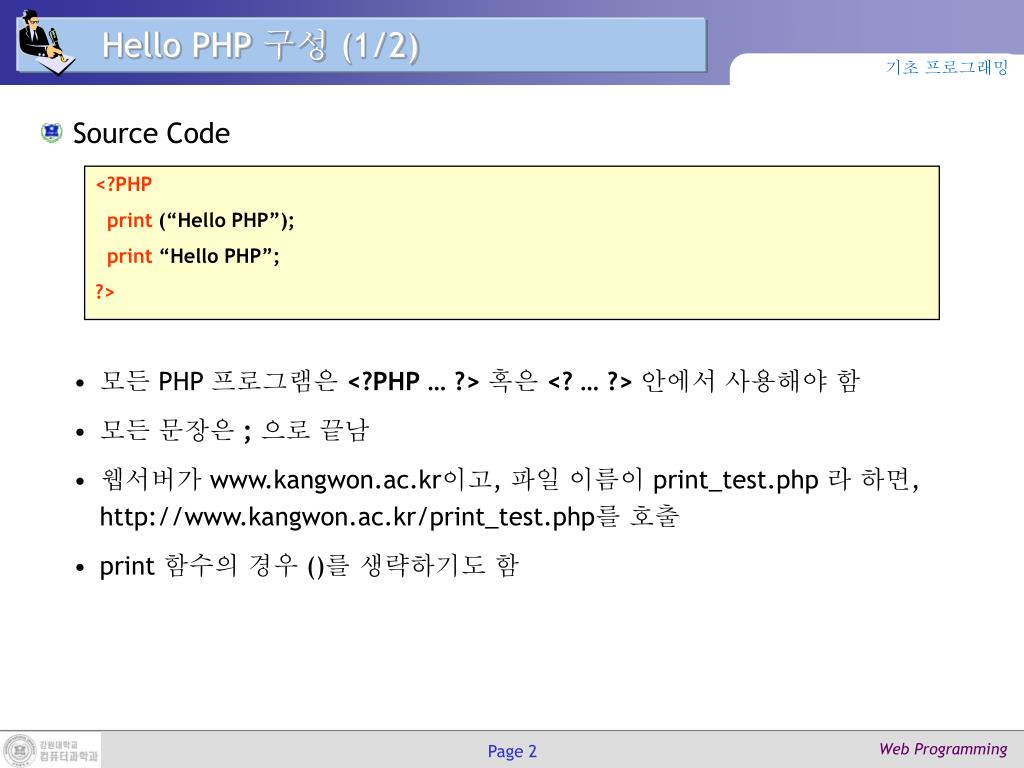Click the bullet 'print 함수의 경우 ()를 생략하기도 함'
The image size is (1024, 768).
coord(309,566)
